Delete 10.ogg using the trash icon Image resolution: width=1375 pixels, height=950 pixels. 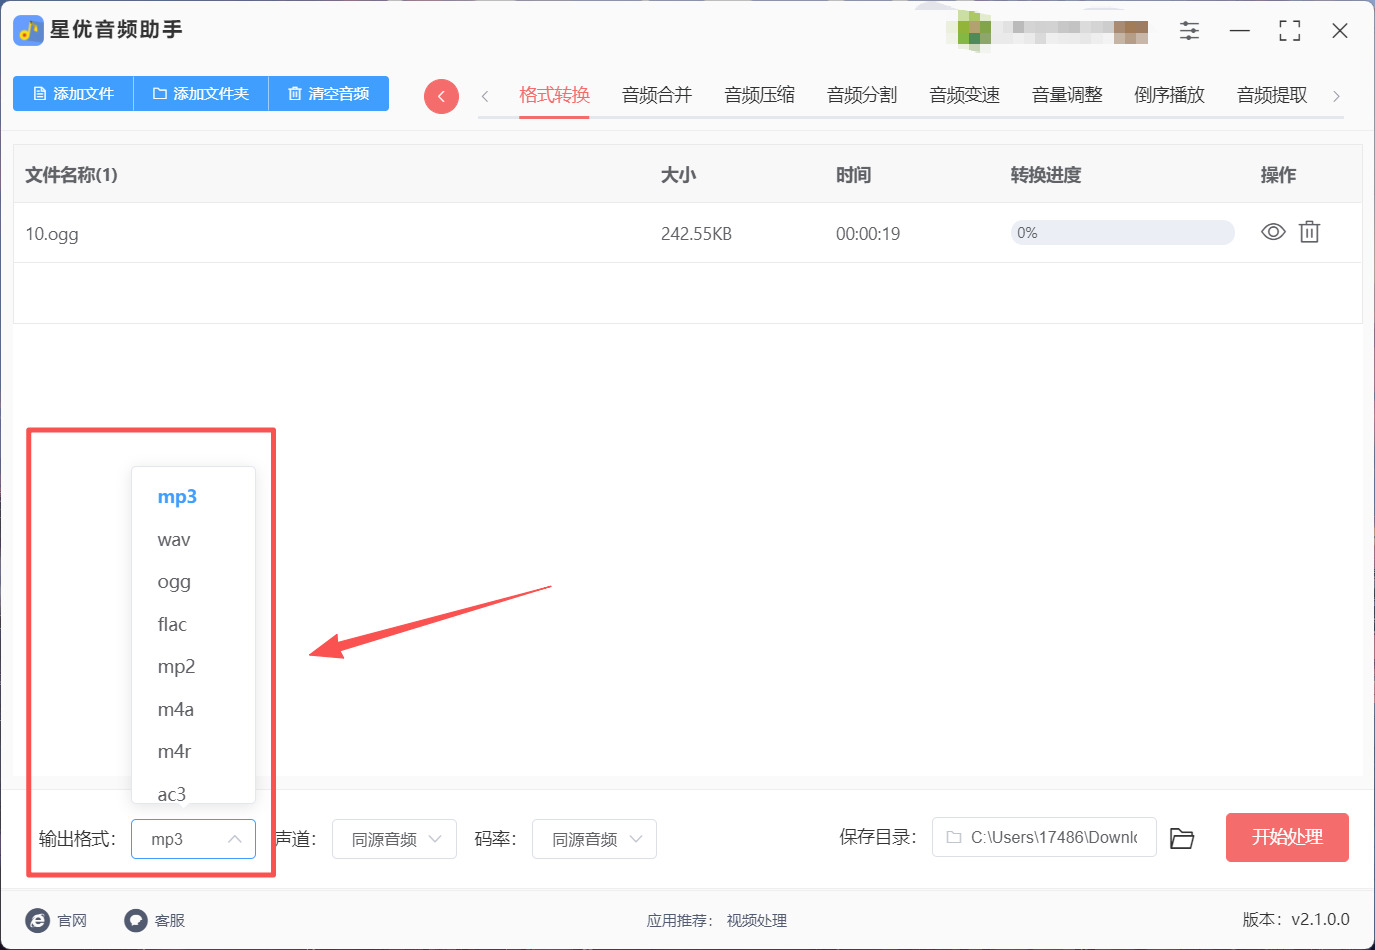pyautogui.click(x=1309, y=232)
